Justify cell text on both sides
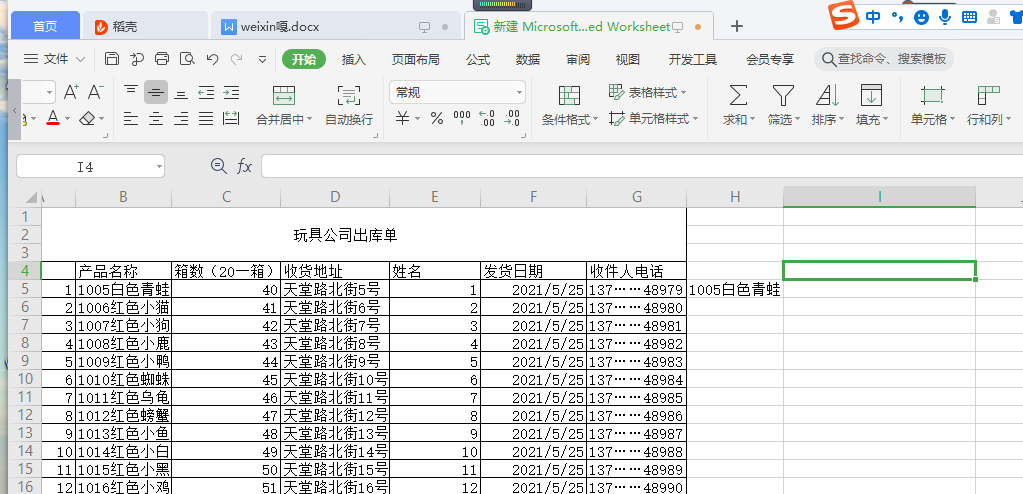The image size is (1023, 494). (x=206, y=119)
